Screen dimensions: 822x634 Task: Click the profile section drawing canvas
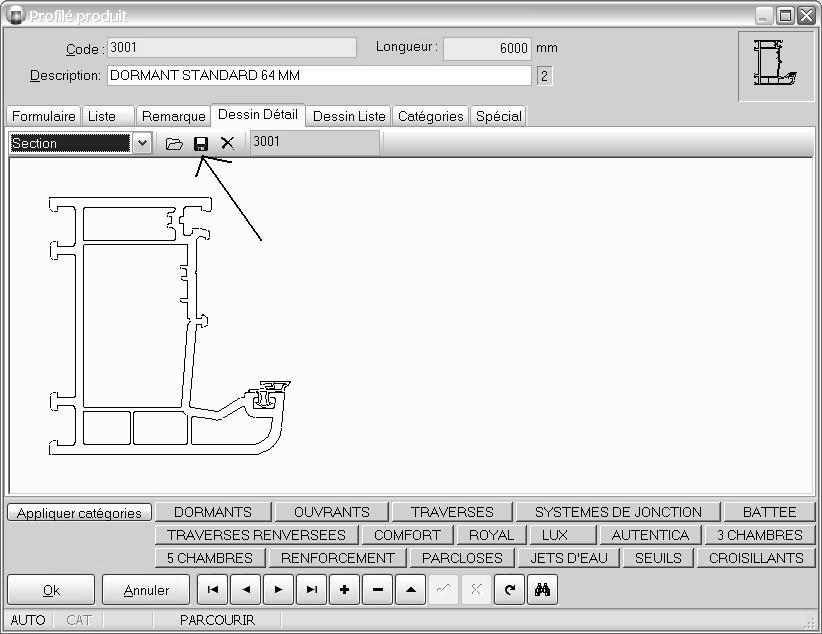pyautogui.click(x=411, y=325)
